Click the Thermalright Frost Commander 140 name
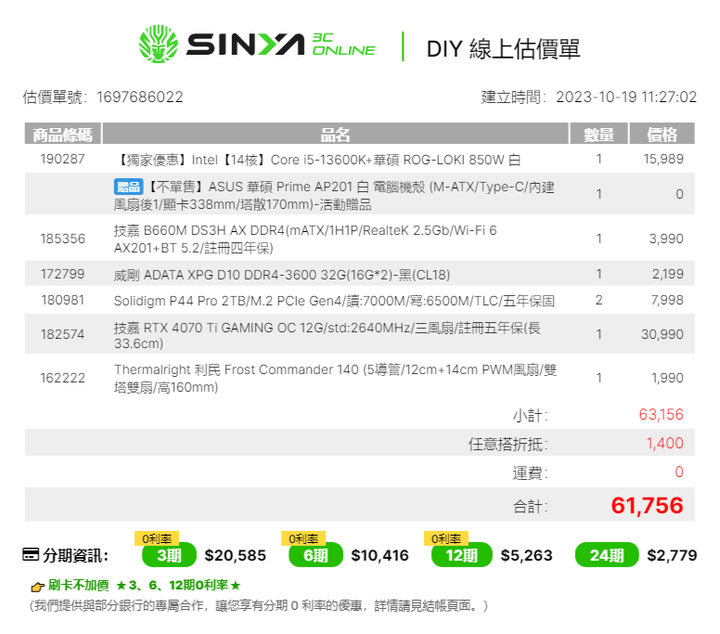 tap(335, 378)
